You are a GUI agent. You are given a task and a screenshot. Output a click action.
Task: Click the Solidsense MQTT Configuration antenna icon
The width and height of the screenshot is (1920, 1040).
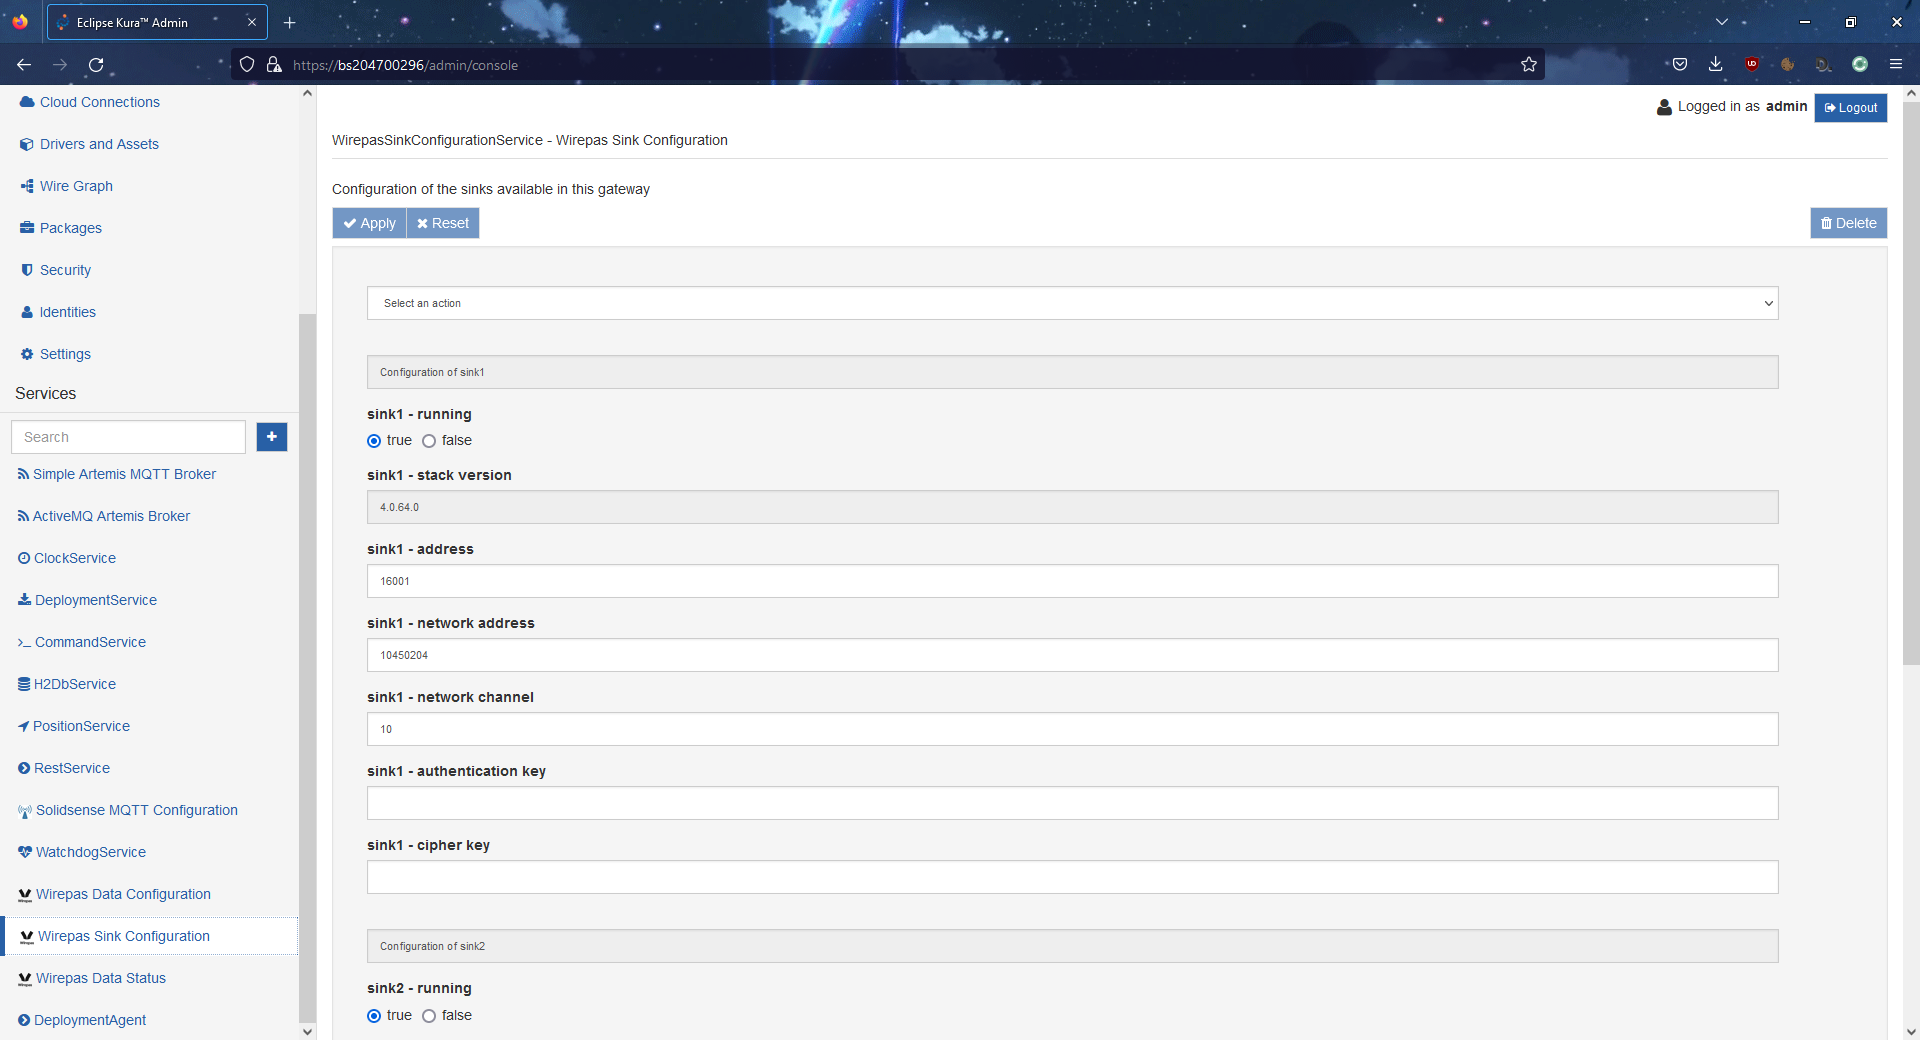(x=25, y=811)
